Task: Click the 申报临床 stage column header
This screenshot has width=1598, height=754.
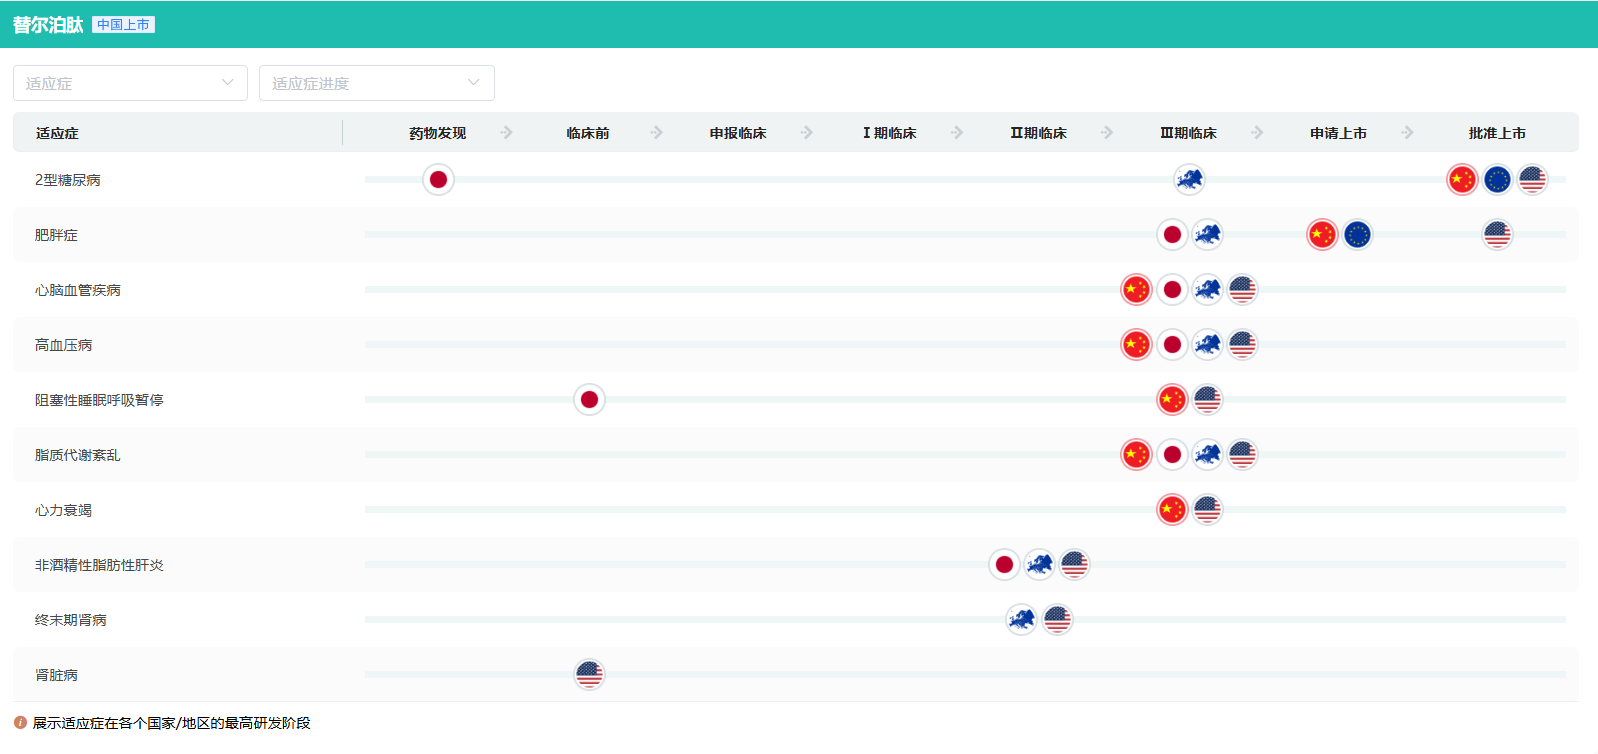Action: pyautogui.click(x=738, y=133)
